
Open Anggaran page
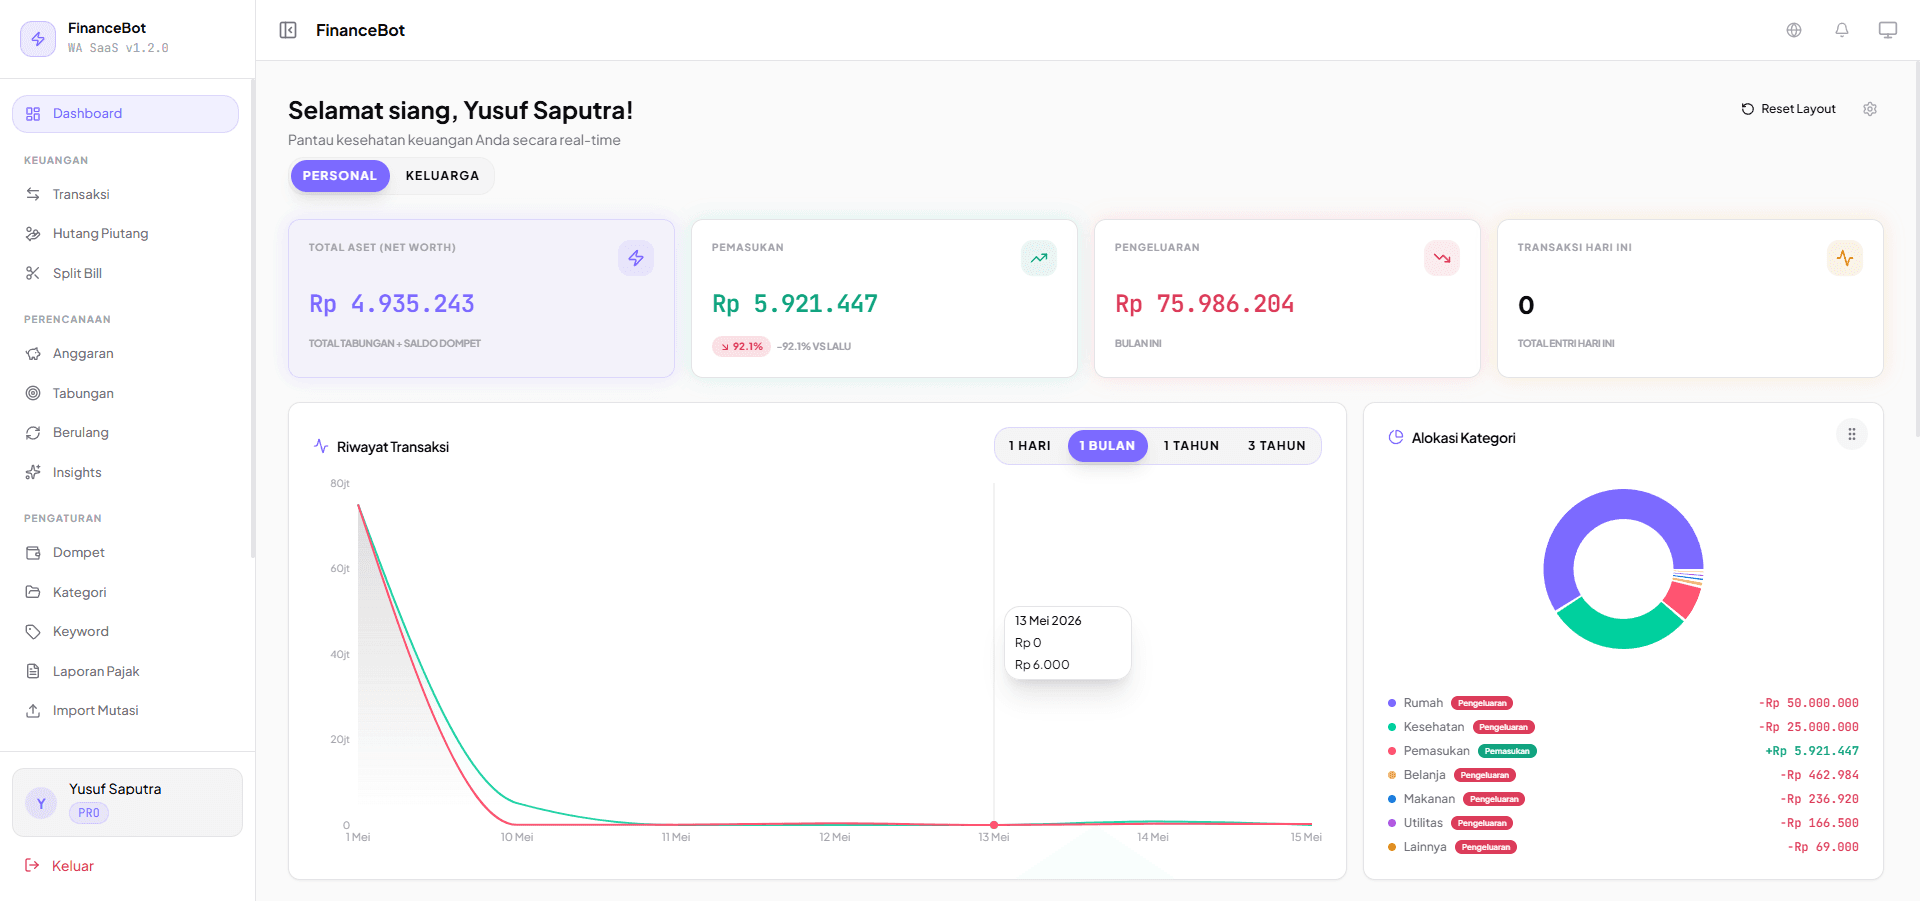125,353
